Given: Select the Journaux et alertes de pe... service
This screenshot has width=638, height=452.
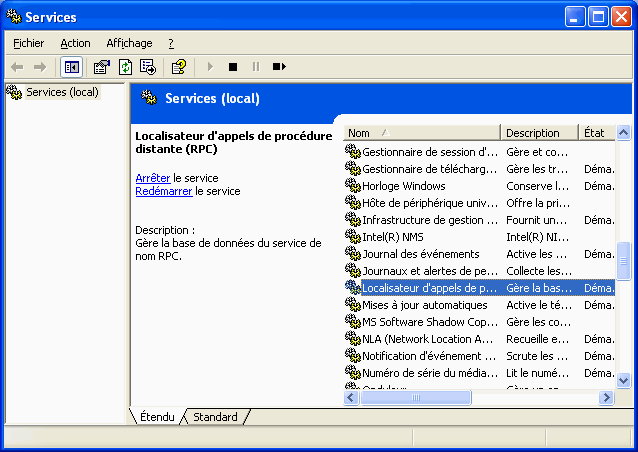Looking at the screenshot, I should 480,271.
